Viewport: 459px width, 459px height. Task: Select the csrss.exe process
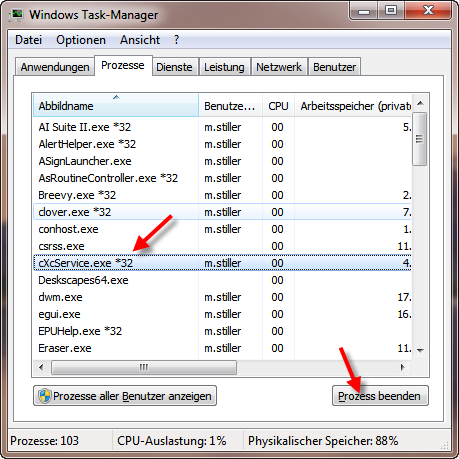coord(222,246)
